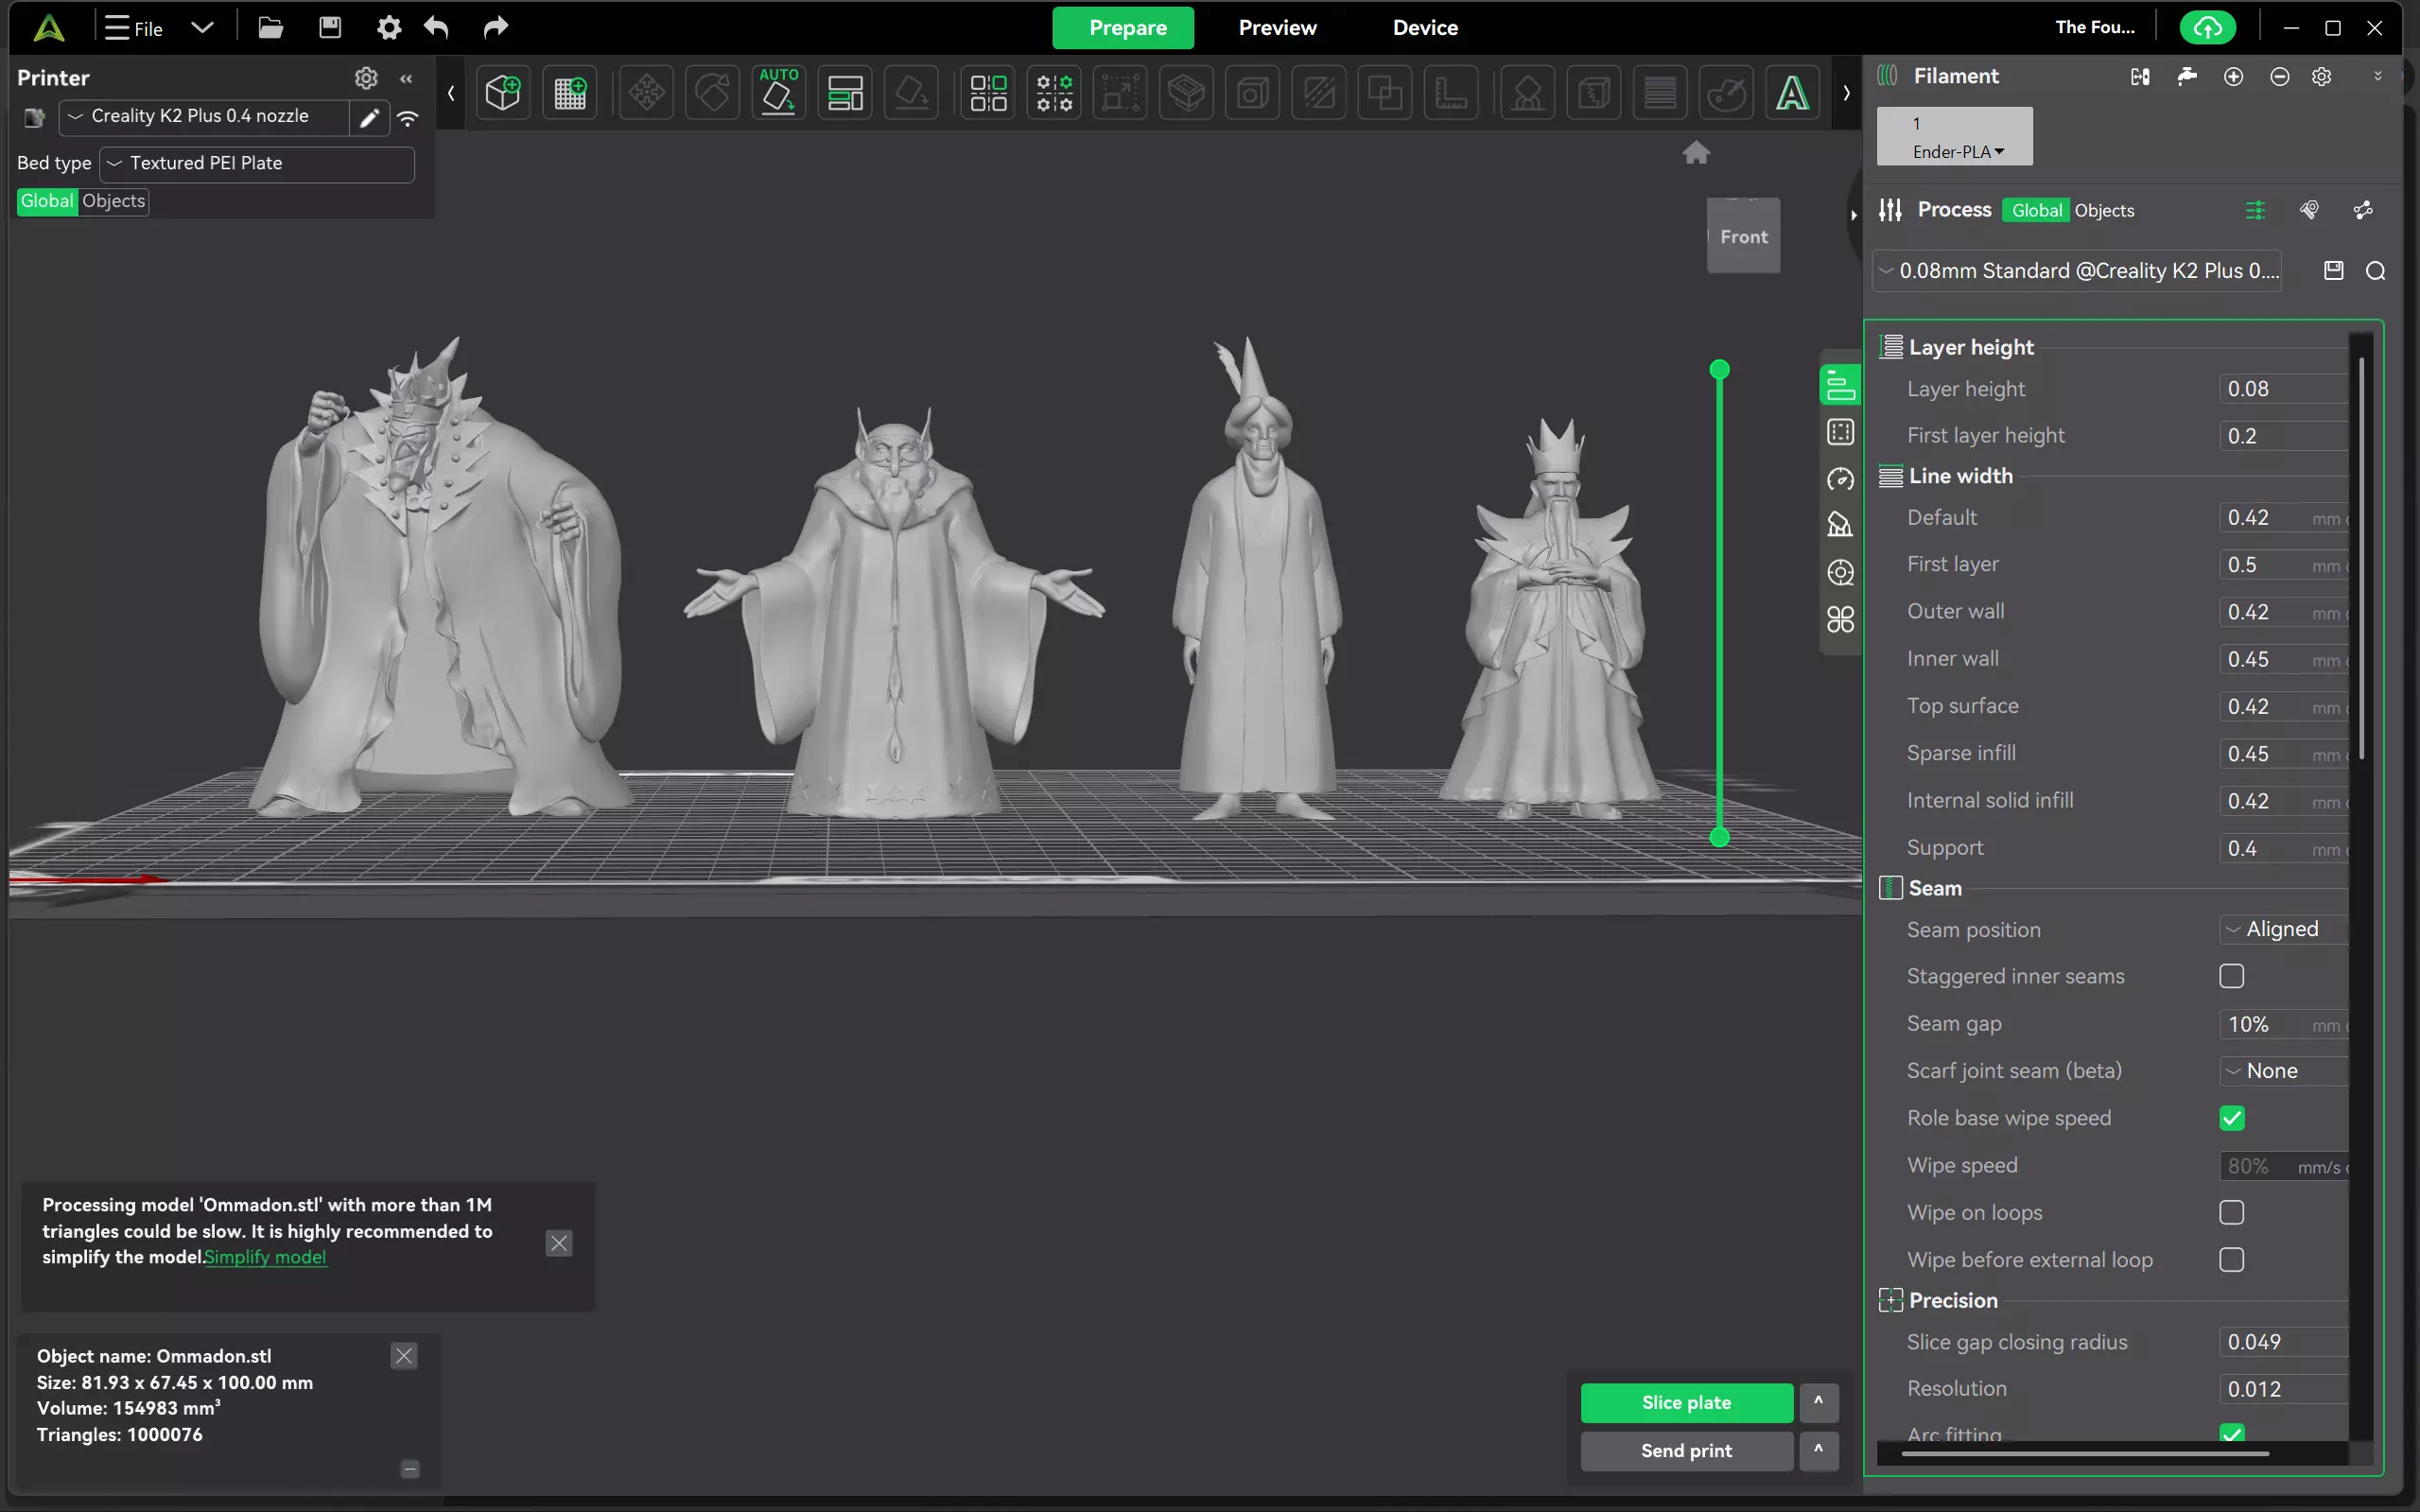Viewport: 2420px width, 1512px height.
Task: Open the Textured PEI Plate bed type dropdown
Action: click(x=257, y=164)
